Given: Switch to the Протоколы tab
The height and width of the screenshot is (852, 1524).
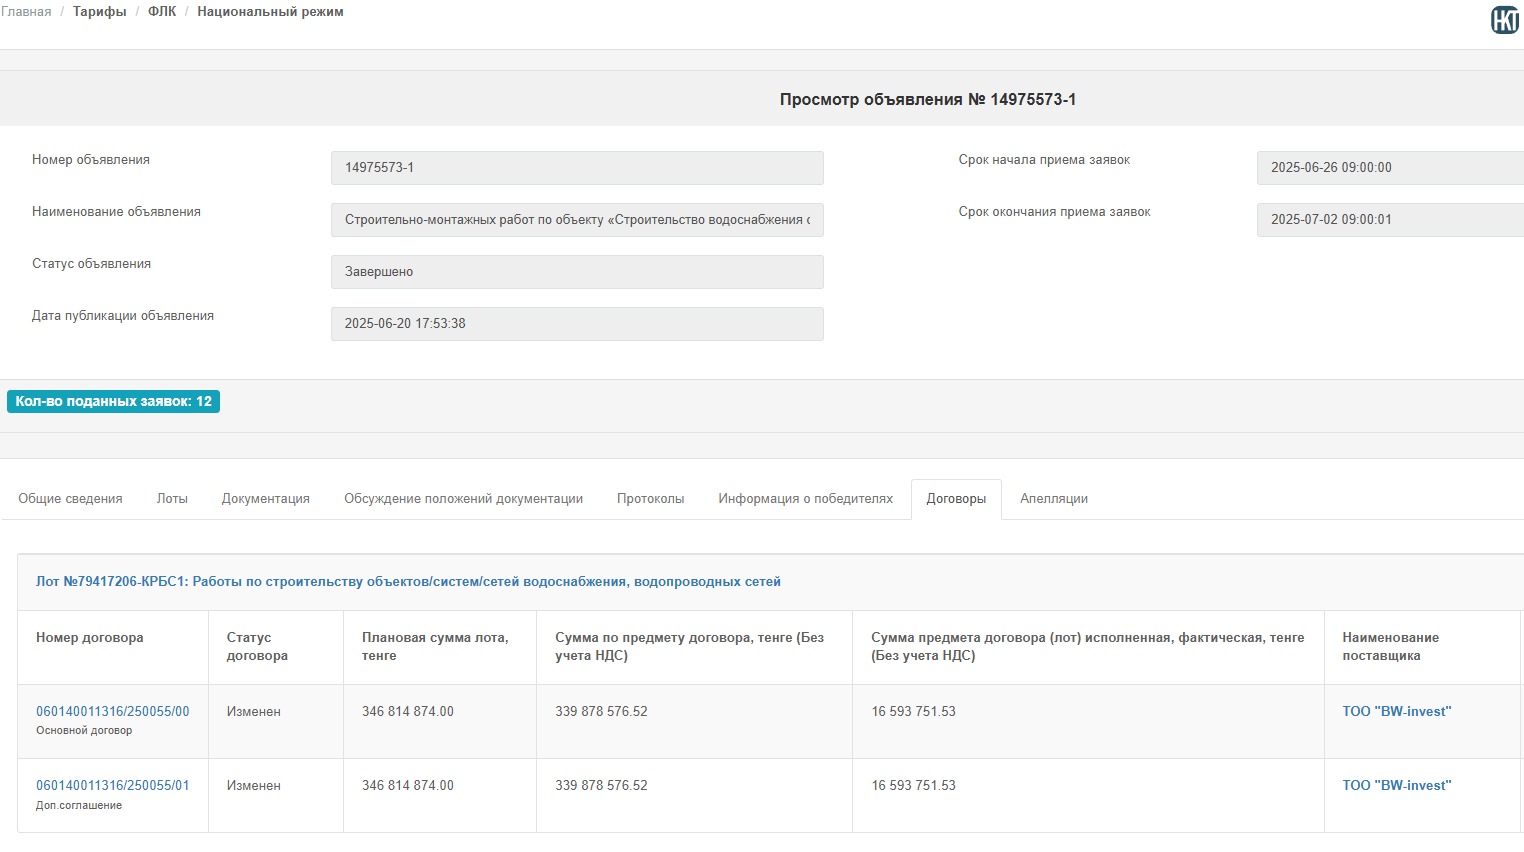Looking at the screenshot, I should pos(650,499).
